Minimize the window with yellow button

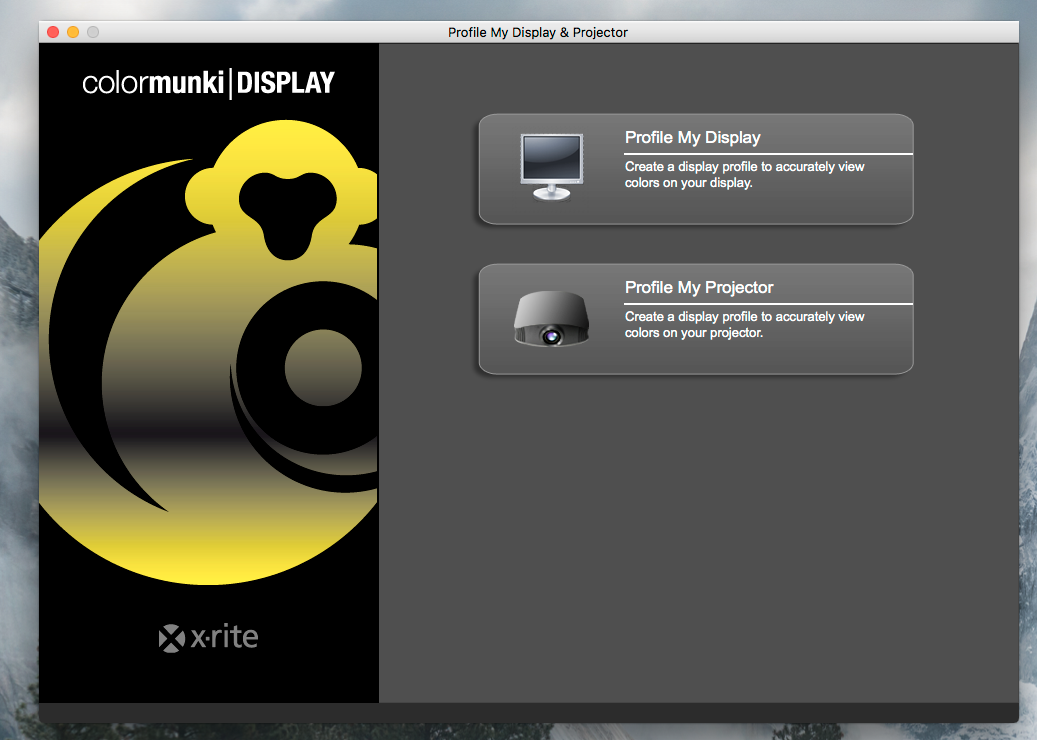[73, 32]
